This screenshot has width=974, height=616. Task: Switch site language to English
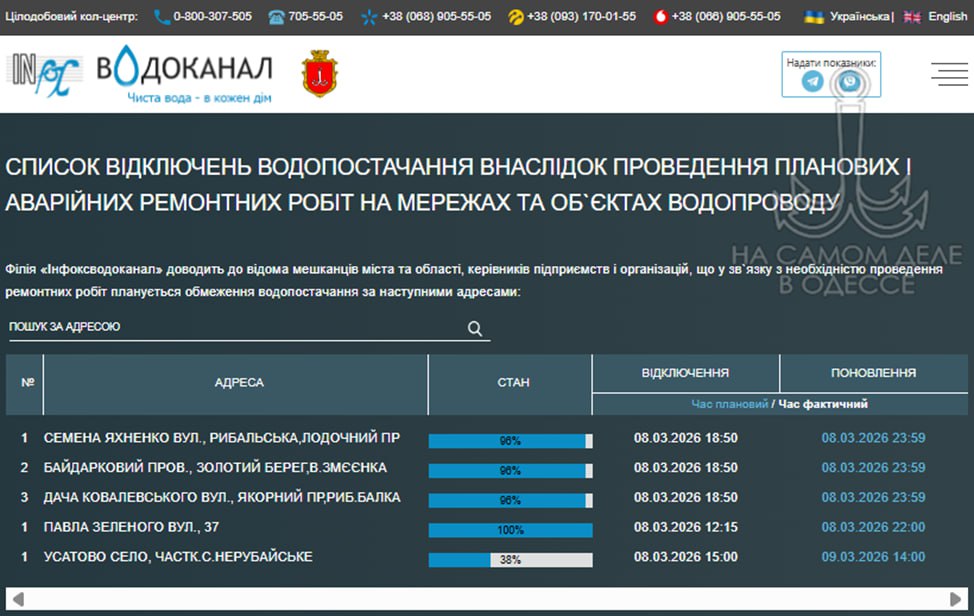(x=947, y=17)
